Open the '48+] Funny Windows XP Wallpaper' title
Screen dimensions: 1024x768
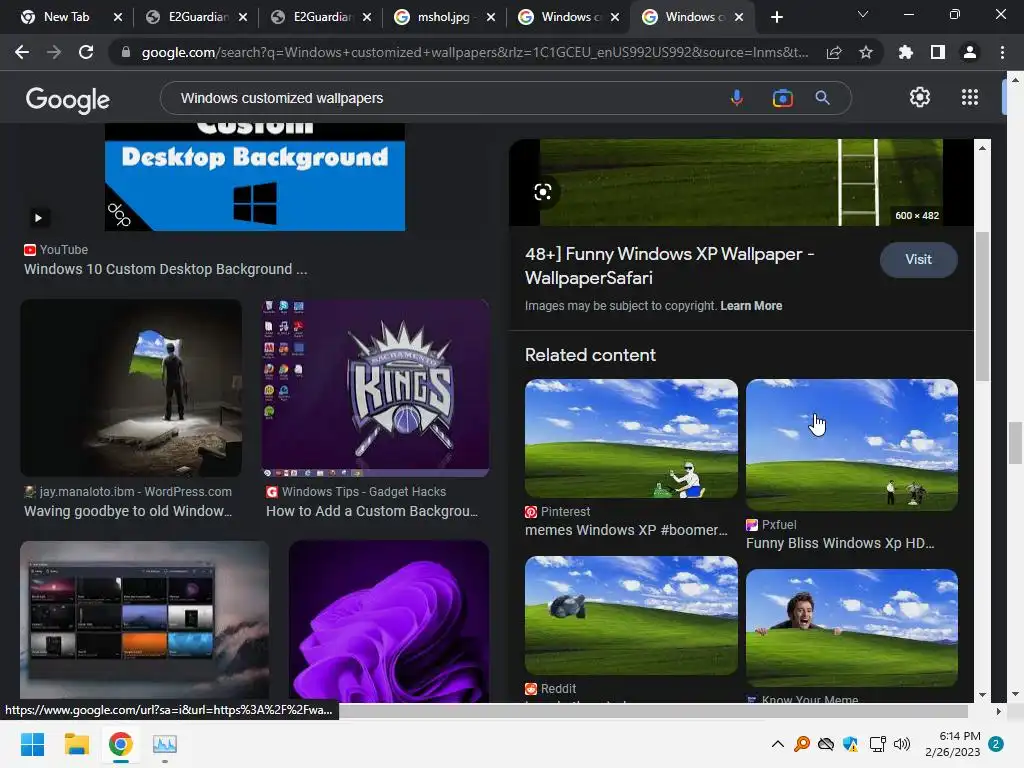[x=669, y=266]
